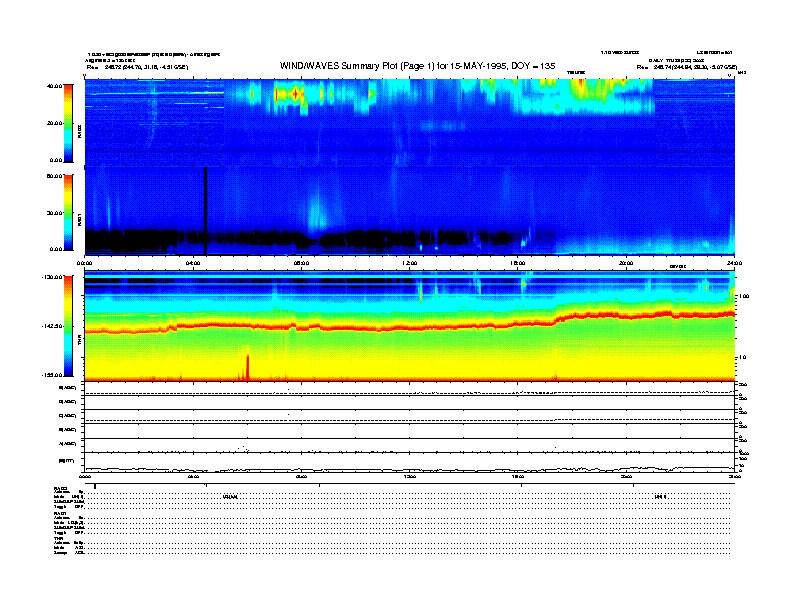The height and width of the screenshot is (612, 792).
Task: Click the -155.00 scale value on bottom color bar
Action: [x=52, y=375]
